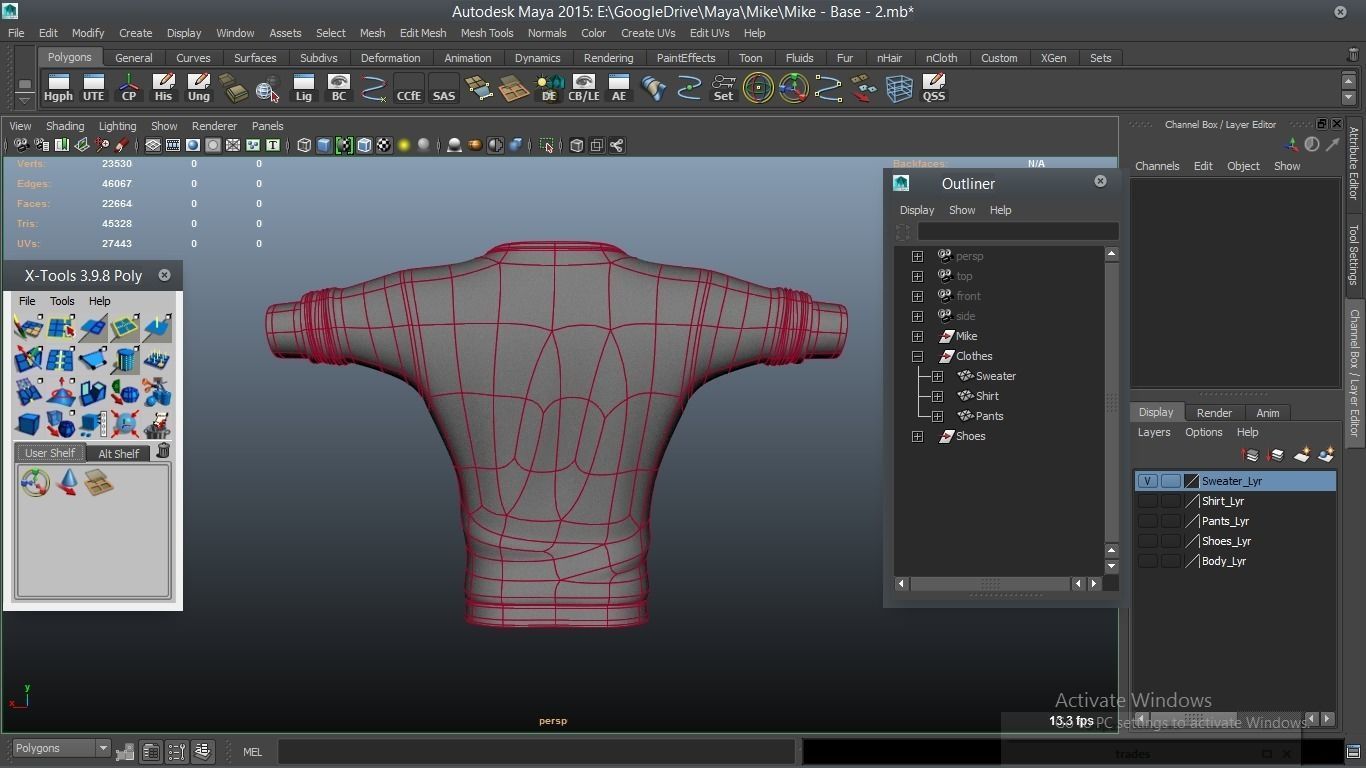Create new layer from selected objects icon
This screenshot has height=768, width=1366.
point(1326,455)
